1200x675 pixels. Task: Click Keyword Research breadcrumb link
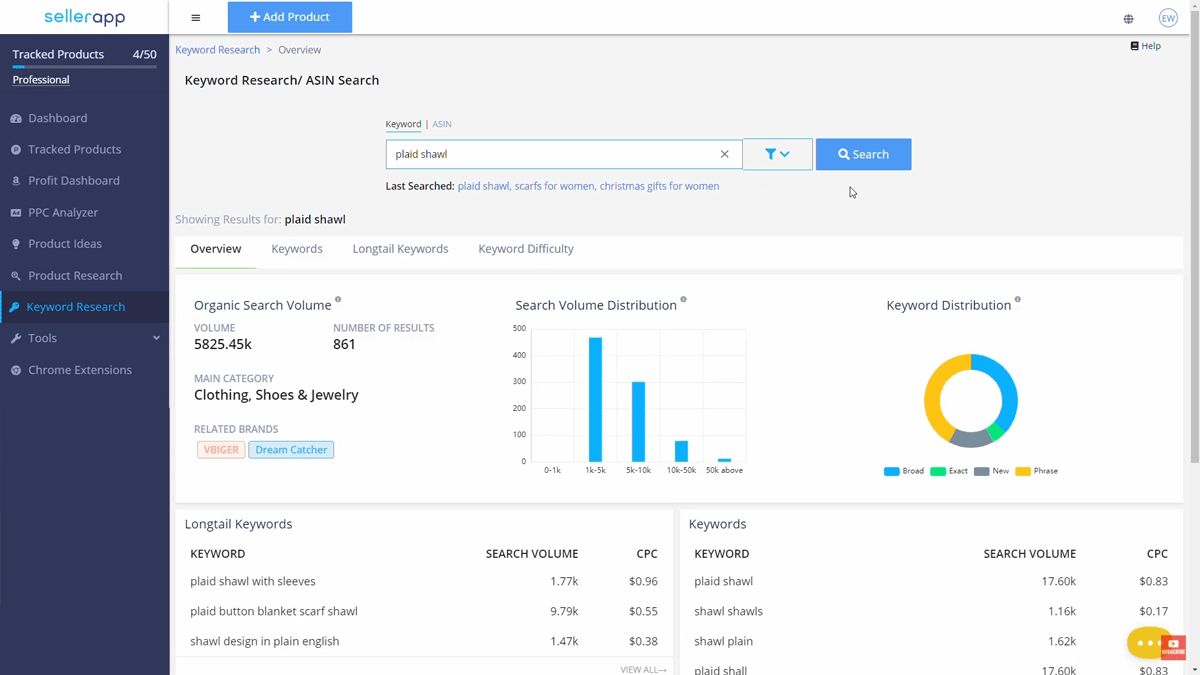(x=217, y=50)
